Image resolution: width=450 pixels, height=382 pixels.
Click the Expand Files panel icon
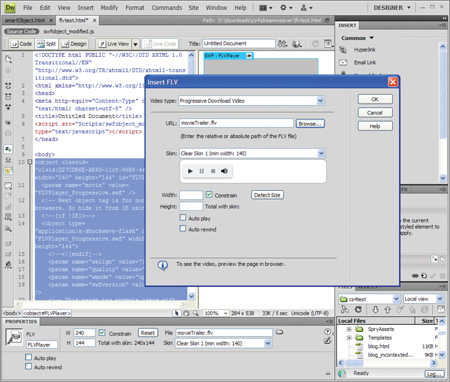click(441, 309)
